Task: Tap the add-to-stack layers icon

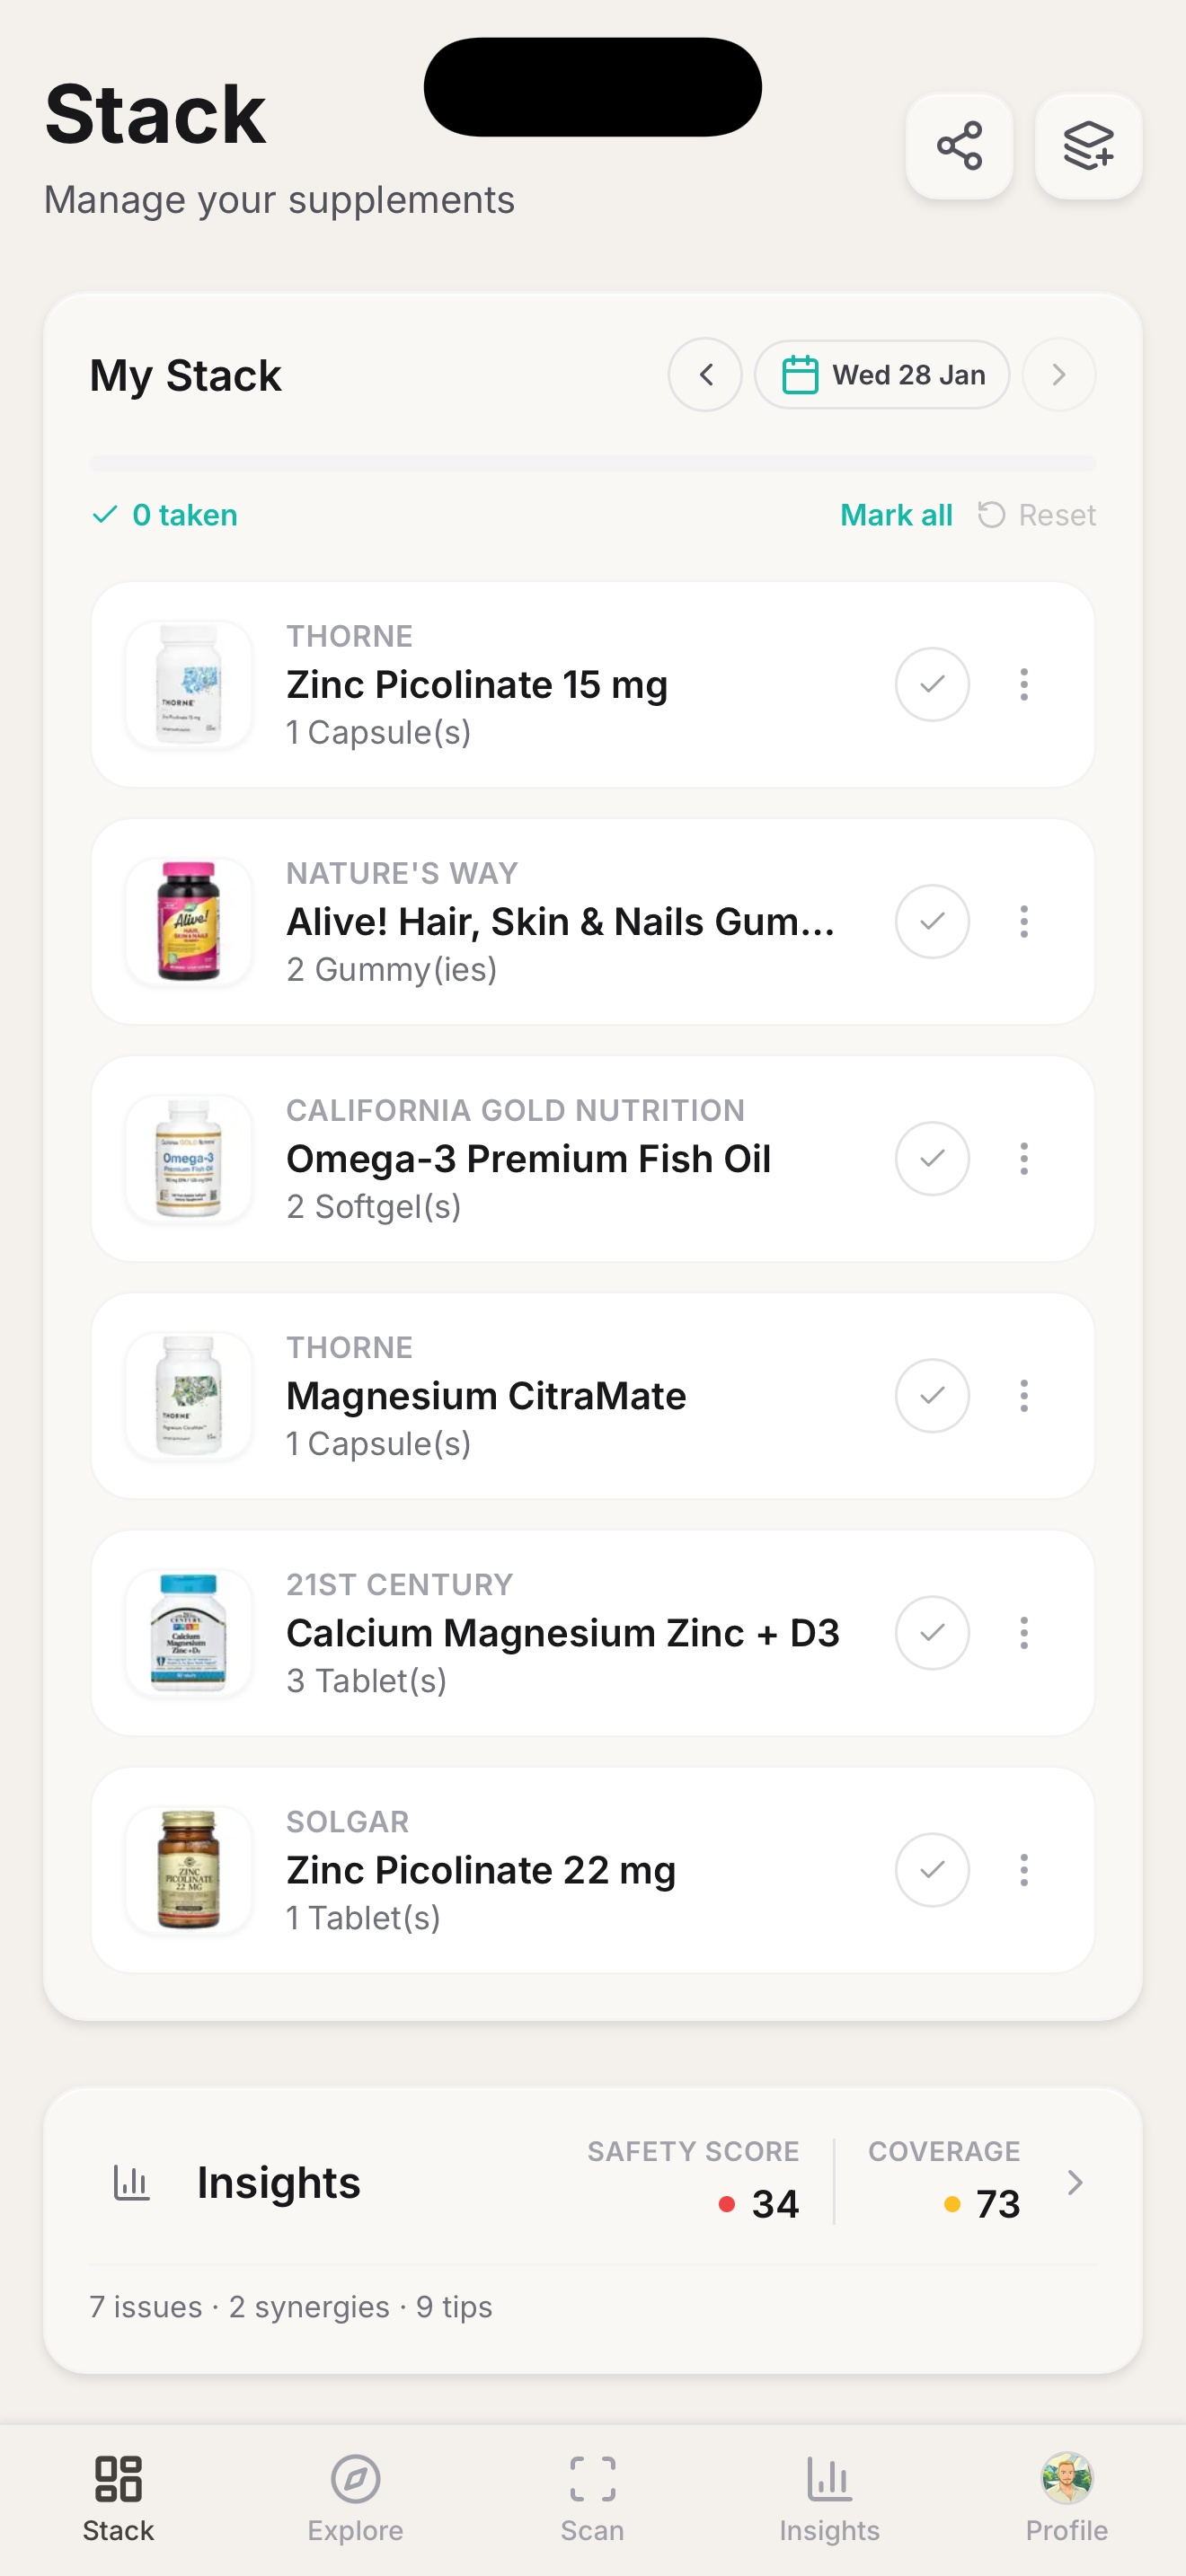Action: [x=1088, y=146]
